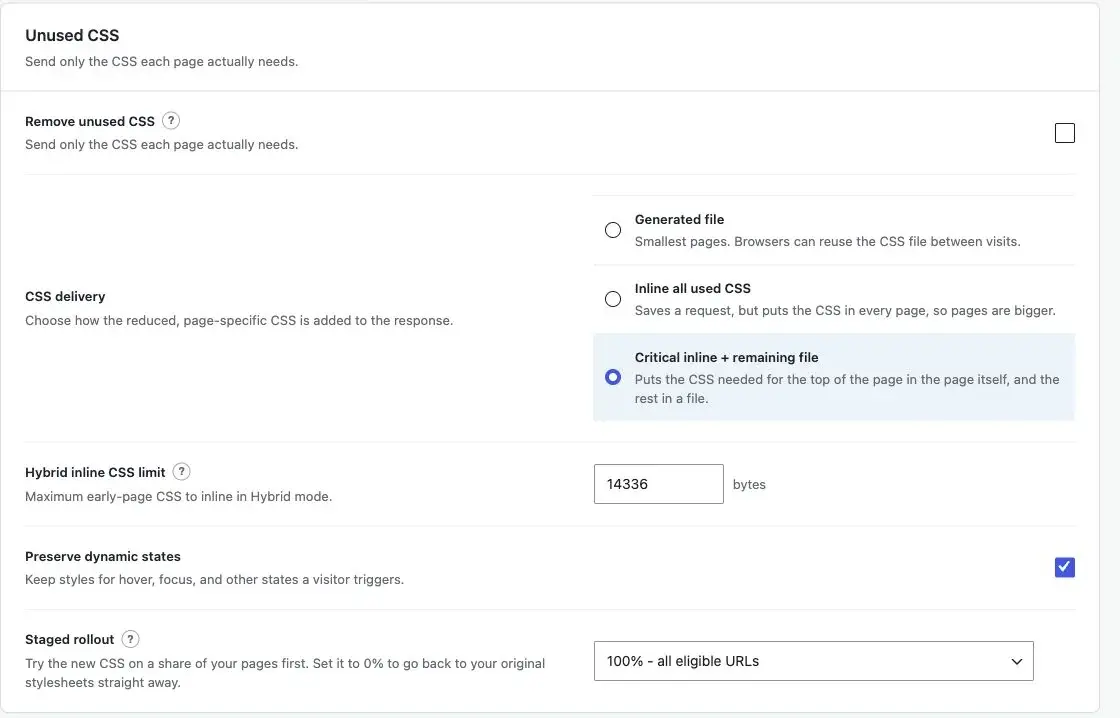Image resolution: width=1120 pixels, height=718 pixels.
Task: Click 'Keep styles for hover, focus' description
Action: (214, 579)
